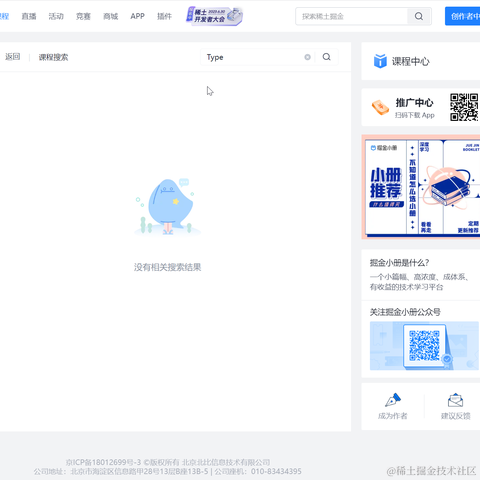The image size is (480, 480).
Task: Open the 插件 navigation item
Action: tap(164, 16)
